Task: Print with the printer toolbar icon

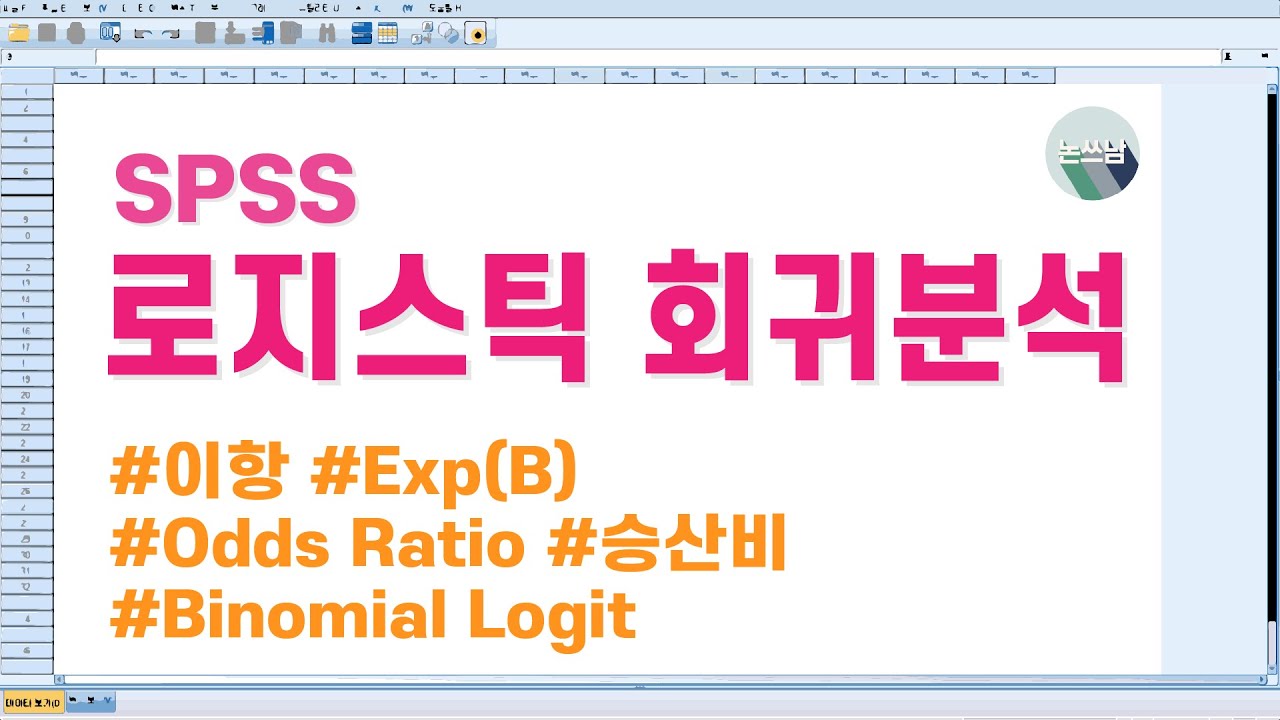Action: pos(75,33)
